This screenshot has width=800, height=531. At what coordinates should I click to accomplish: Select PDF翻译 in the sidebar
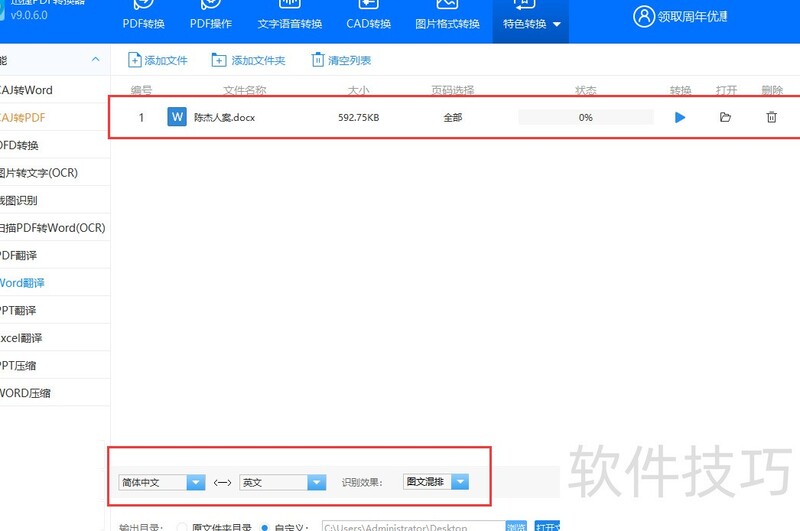[55, 255]
